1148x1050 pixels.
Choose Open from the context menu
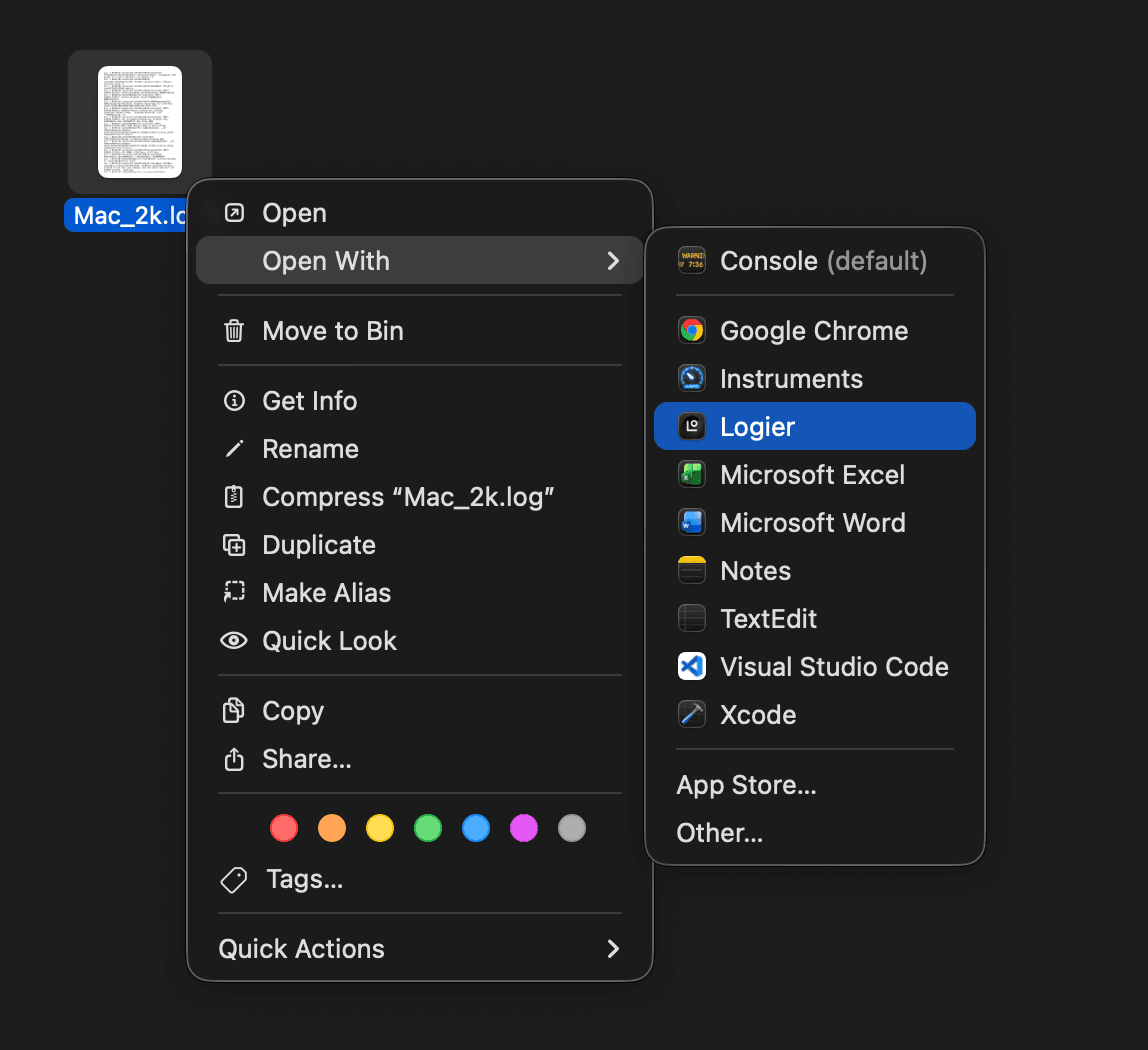point(420,213)
